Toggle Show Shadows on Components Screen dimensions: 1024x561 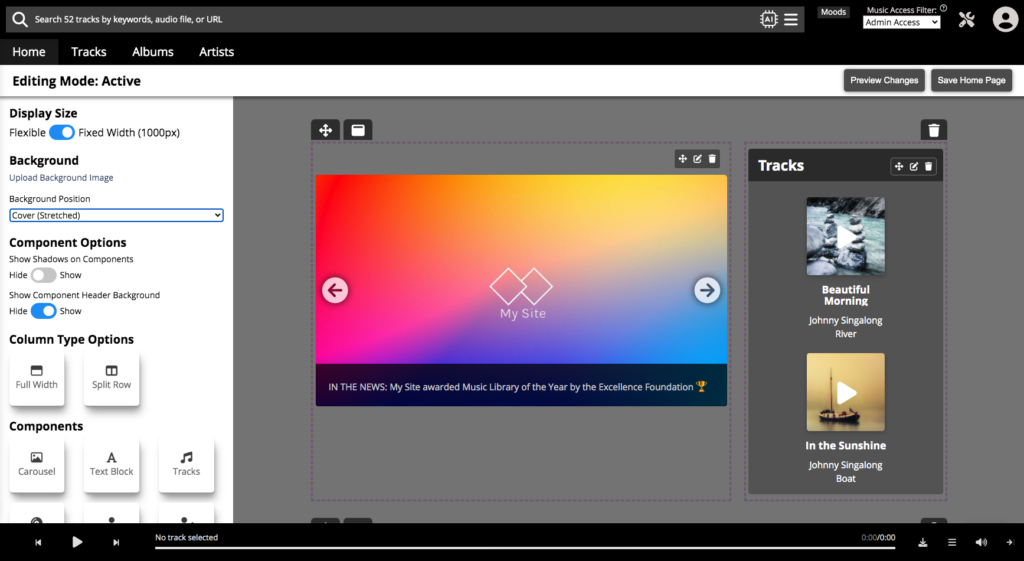point(44,275)
